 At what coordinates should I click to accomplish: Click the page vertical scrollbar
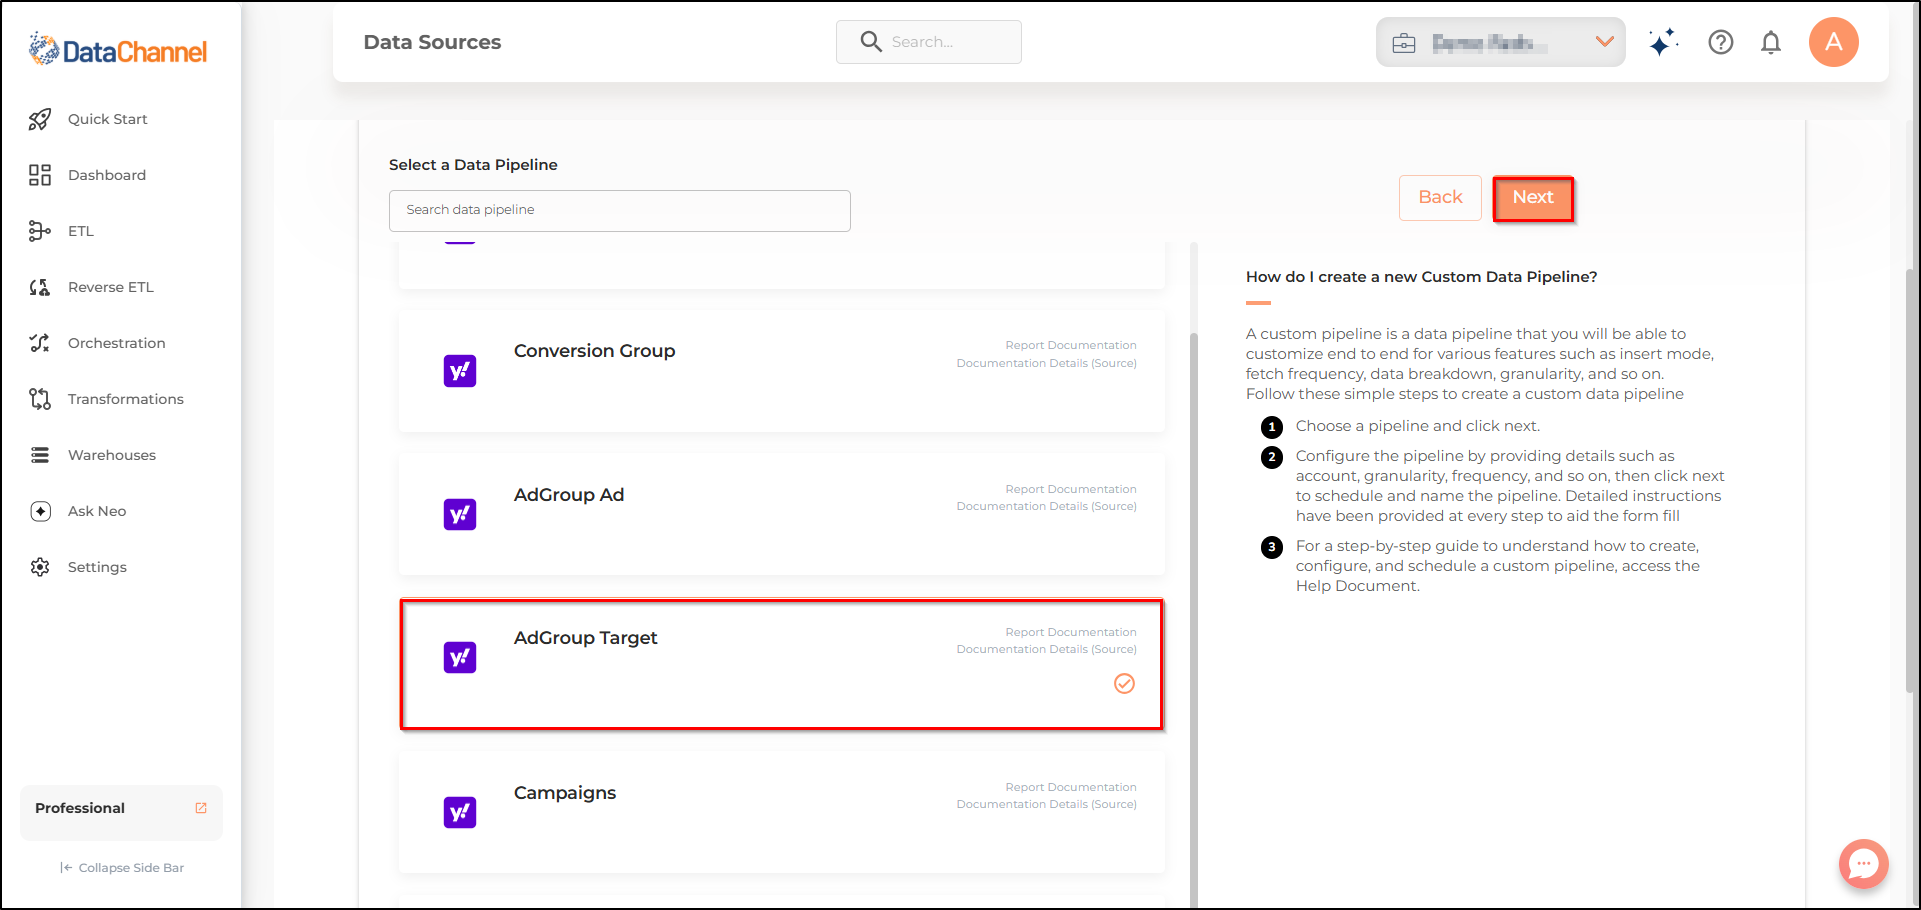click(1912, 480)
